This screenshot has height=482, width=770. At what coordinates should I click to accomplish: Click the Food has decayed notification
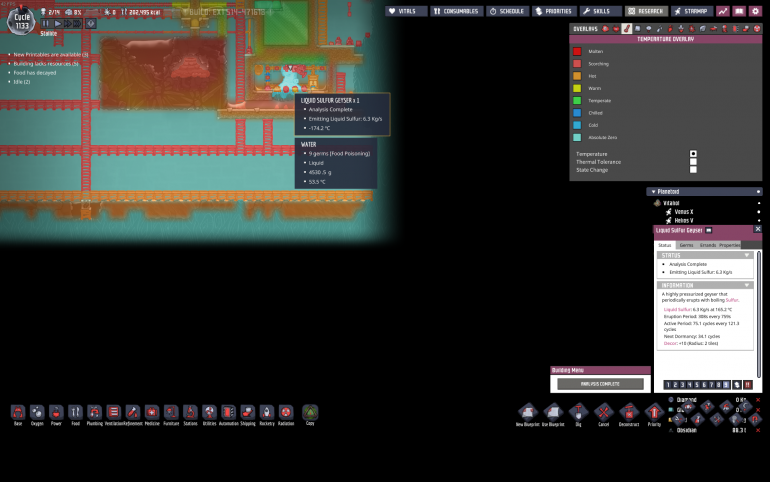[34, 73]
